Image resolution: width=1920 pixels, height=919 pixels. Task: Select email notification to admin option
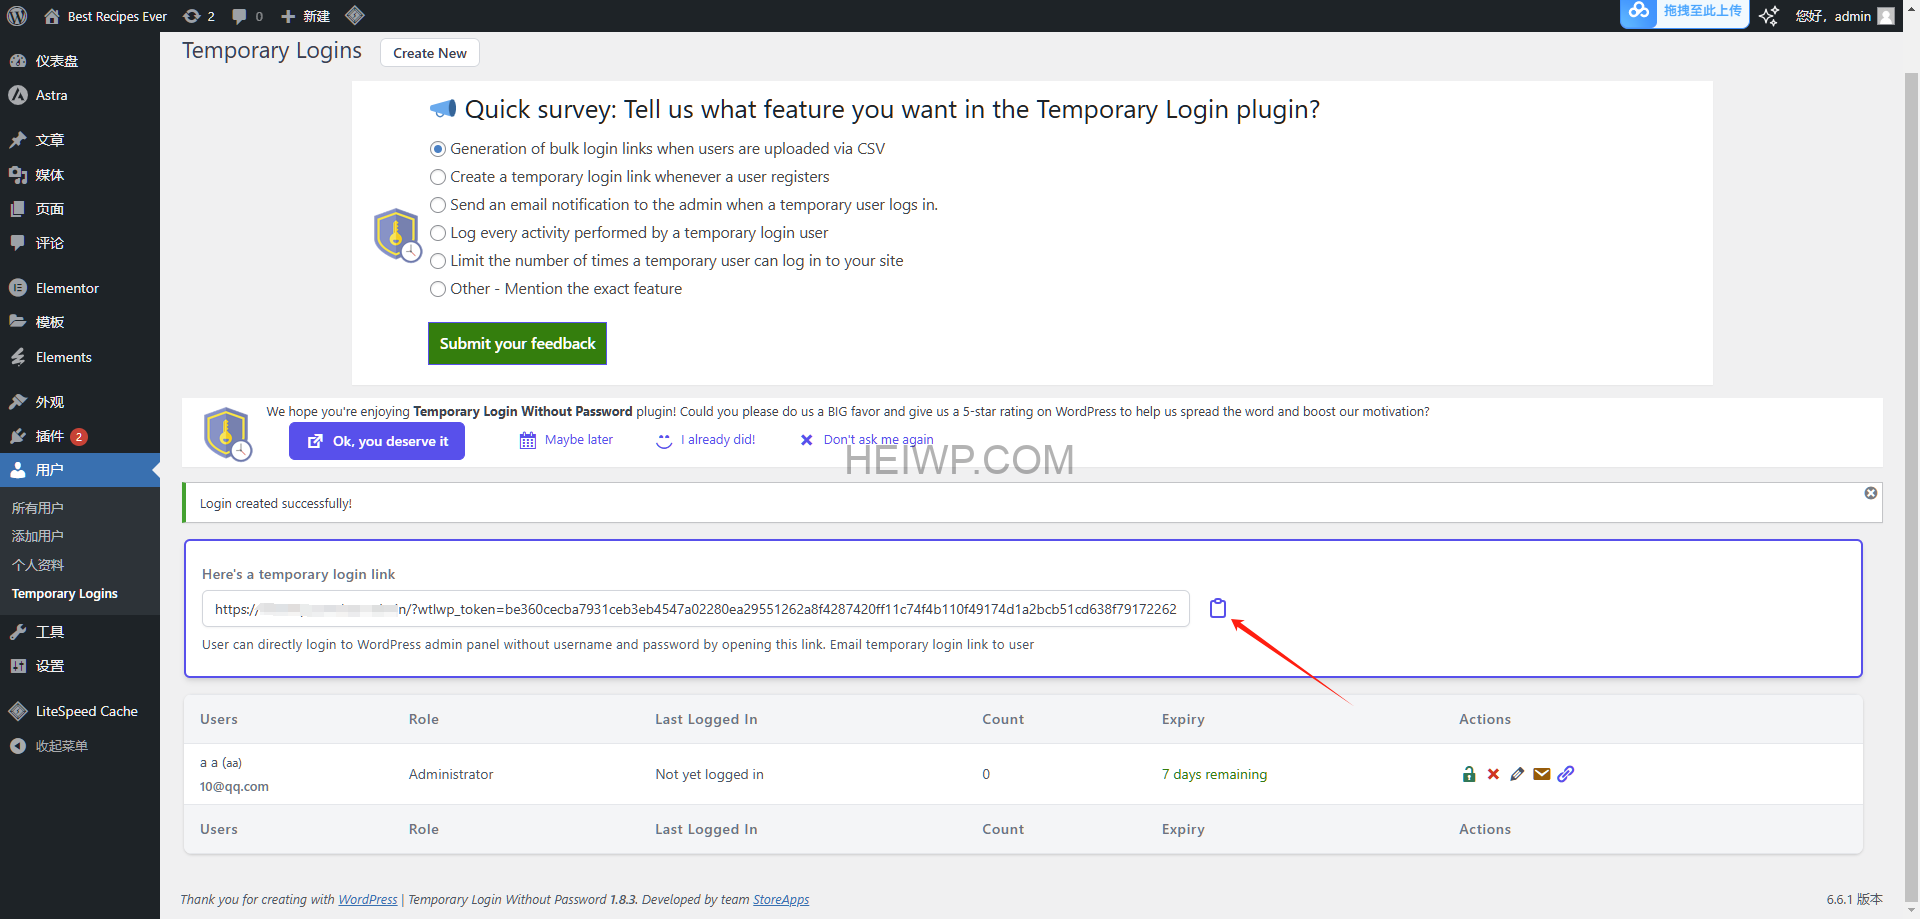(x=438, y=205)
